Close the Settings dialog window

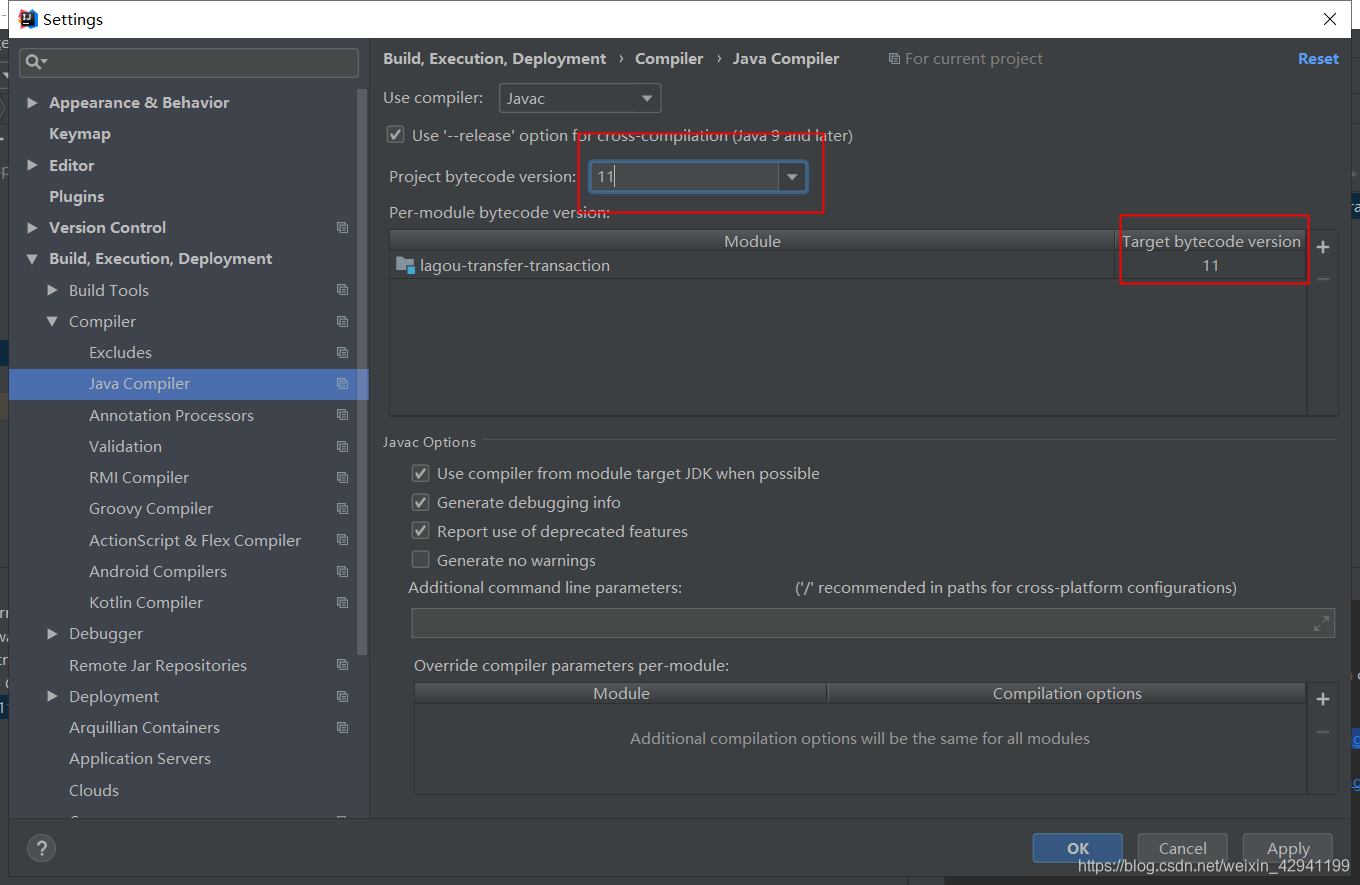[x=1330, y=19]
